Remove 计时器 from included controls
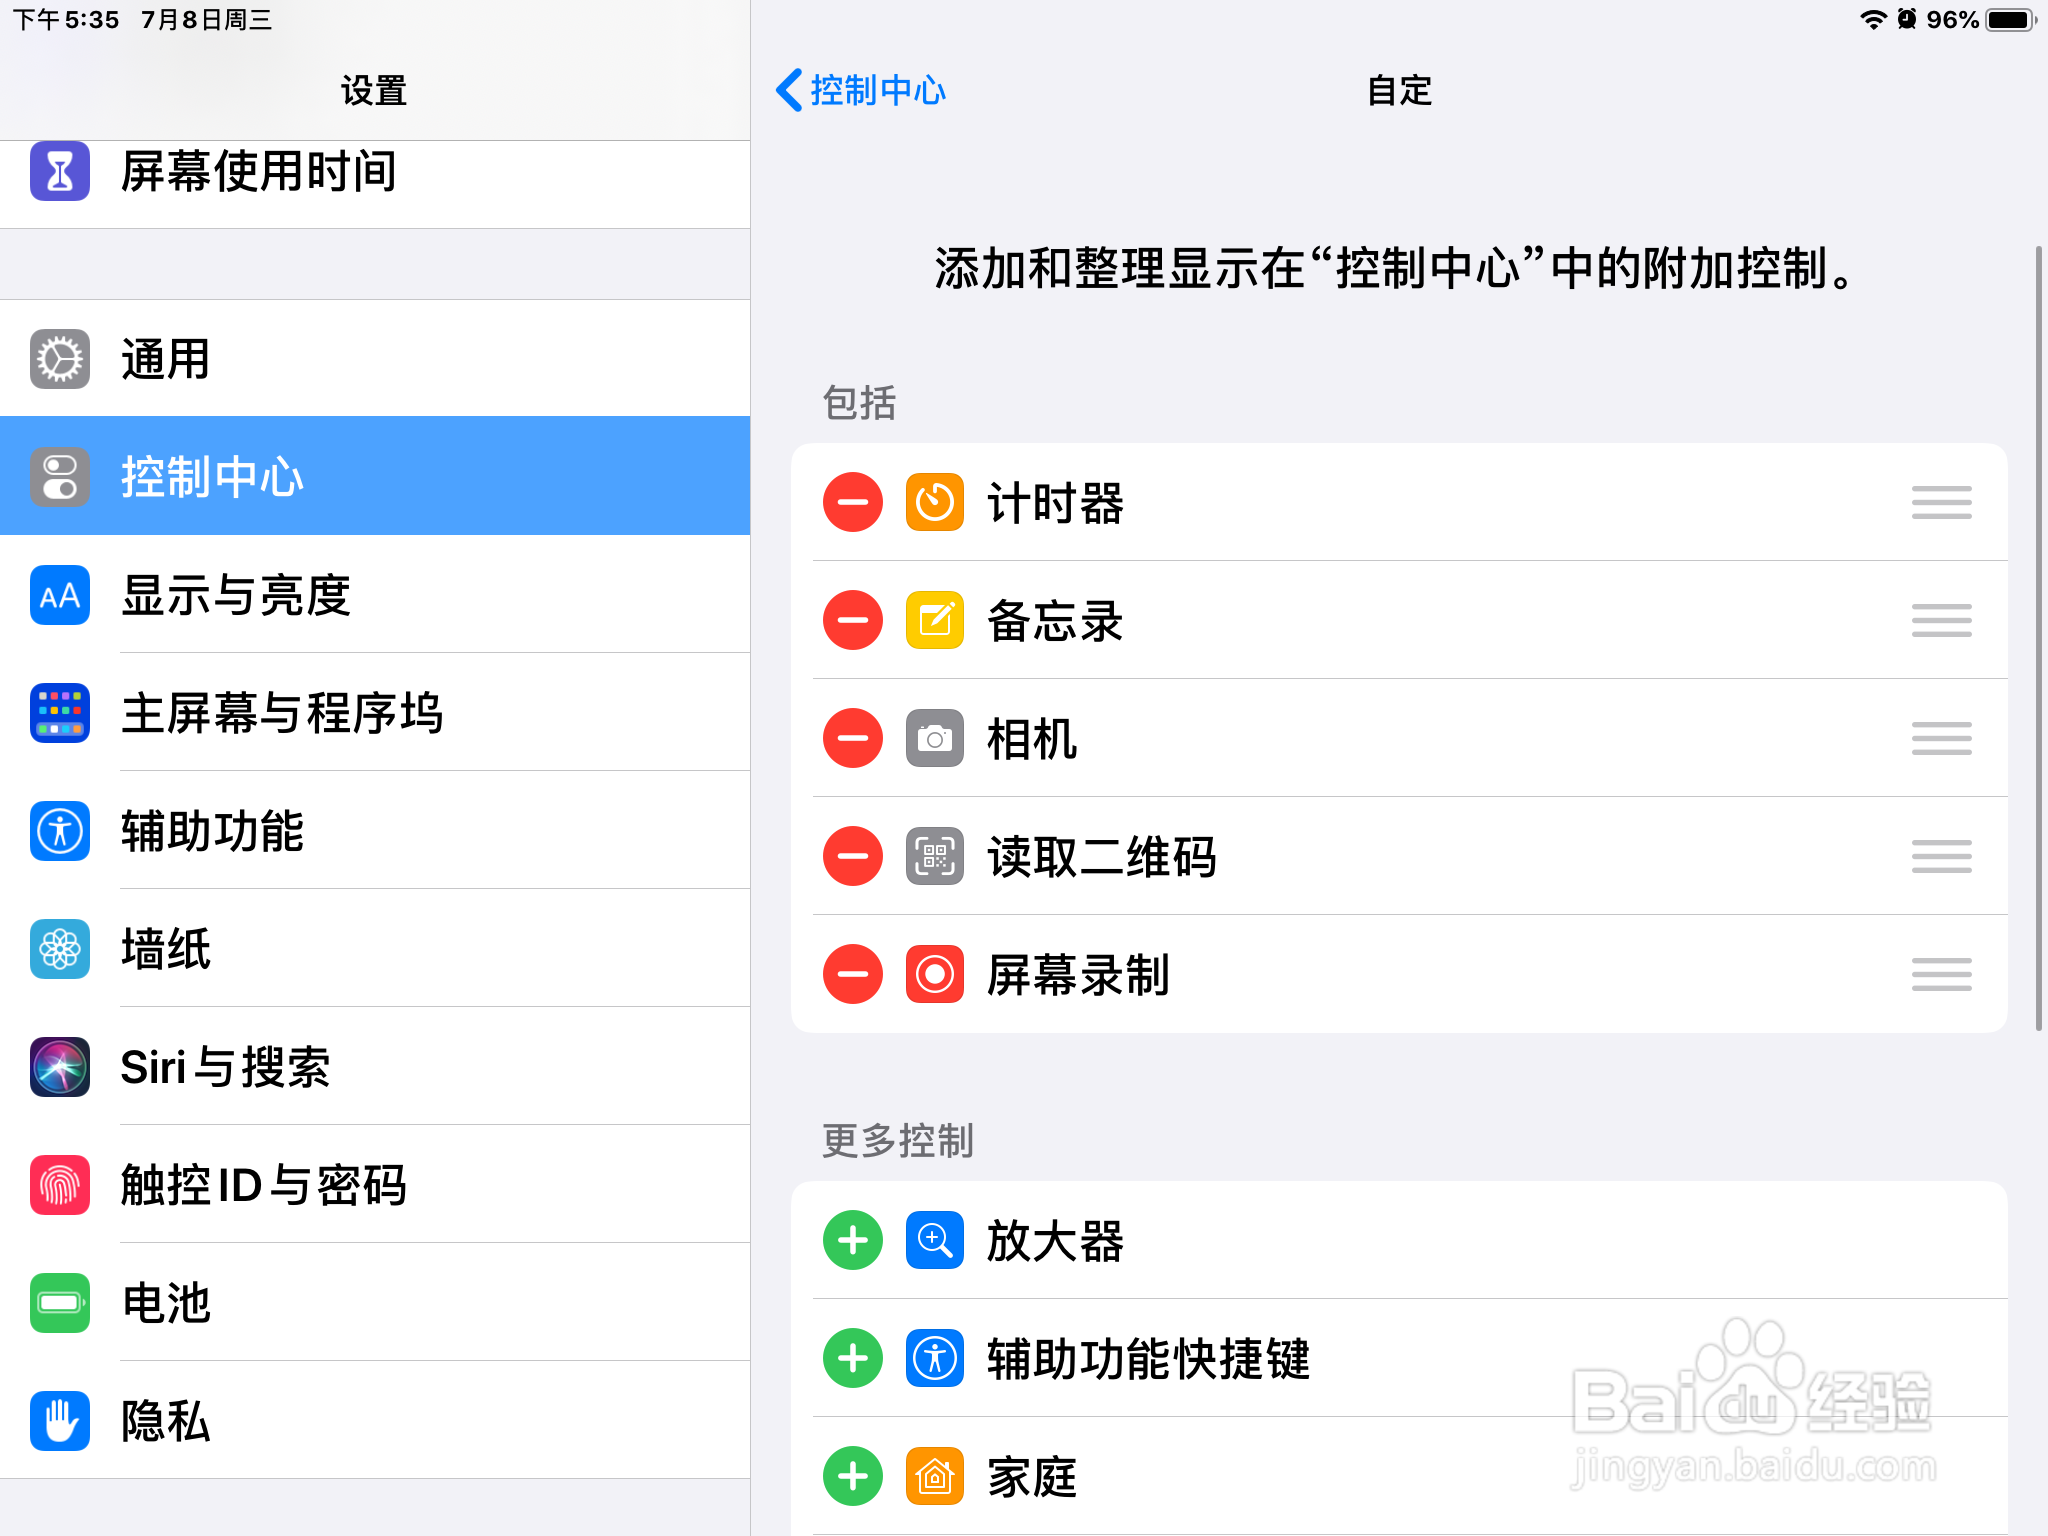2048x1536 pixels. pos(851,503)
